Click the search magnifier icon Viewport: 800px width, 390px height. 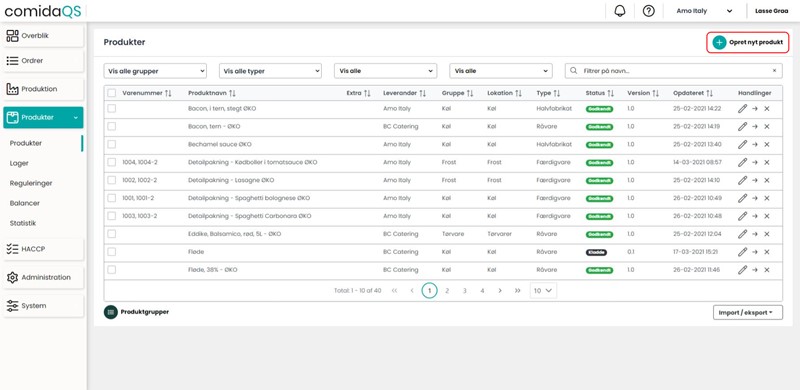click(x=574, y=71)
